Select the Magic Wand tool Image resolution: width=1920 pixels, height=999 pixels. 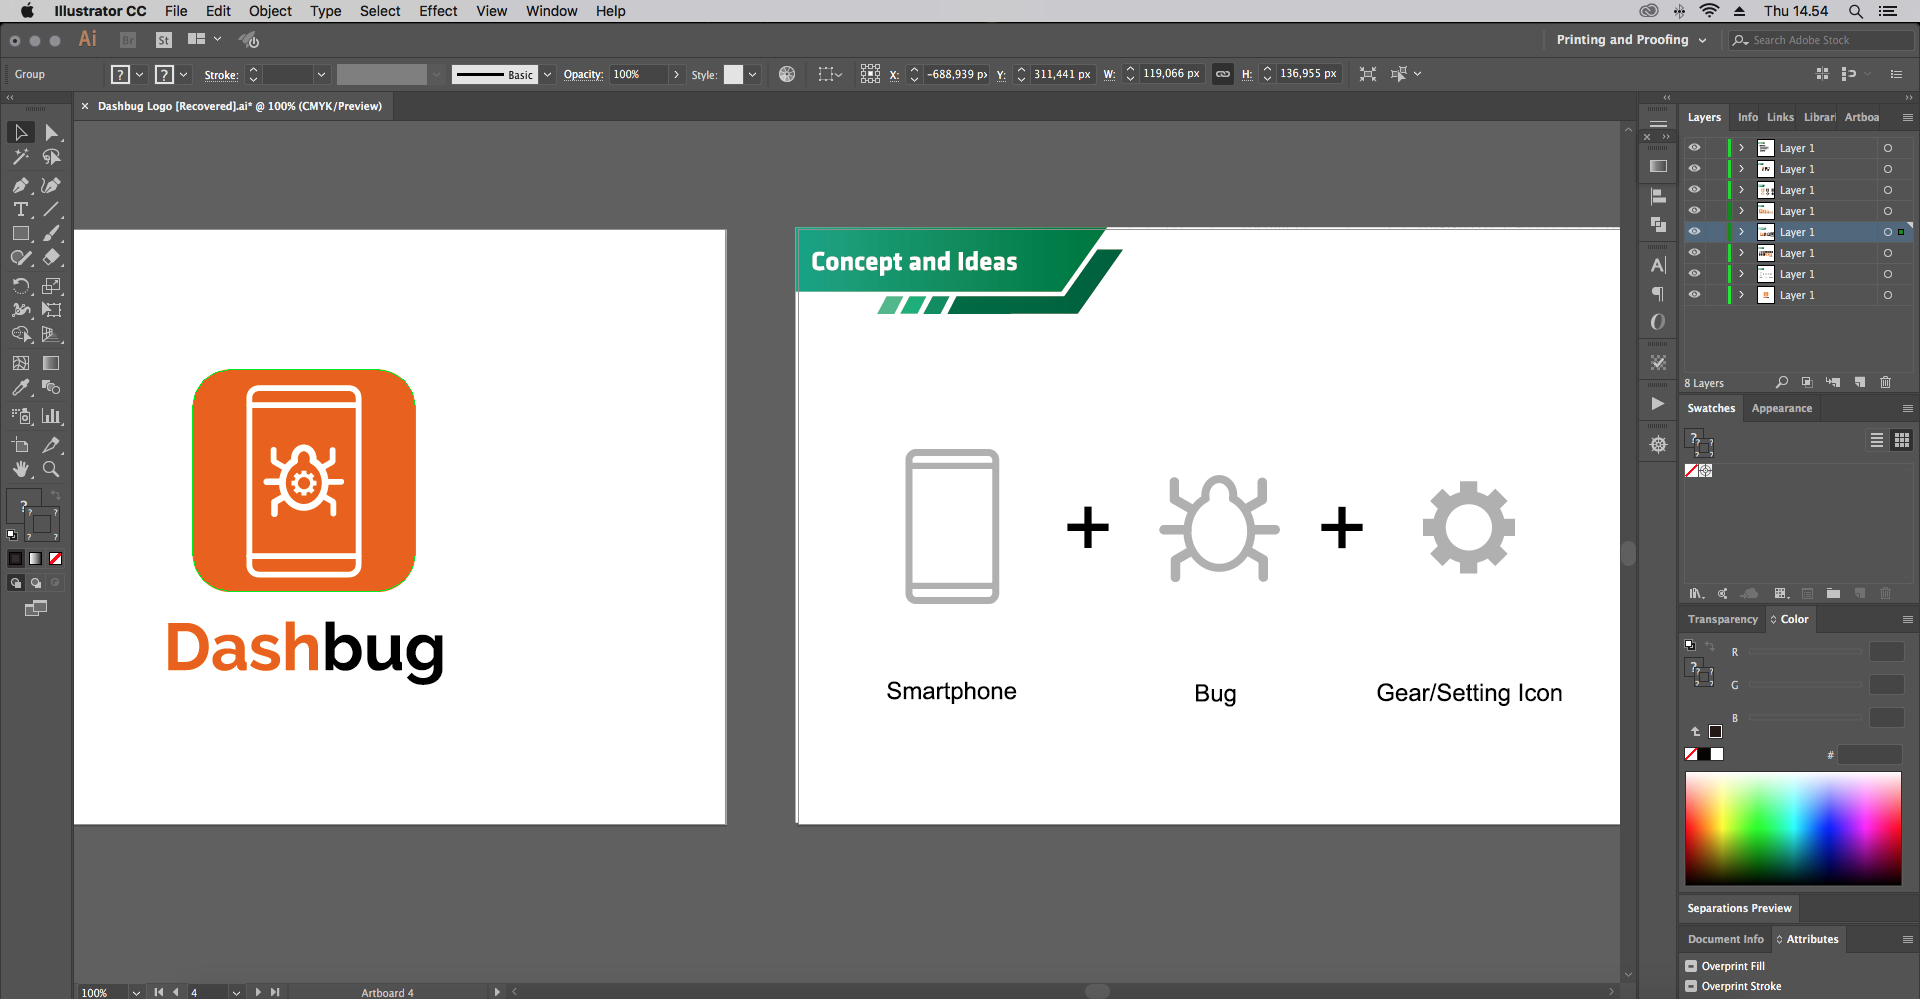pos(21,157)
